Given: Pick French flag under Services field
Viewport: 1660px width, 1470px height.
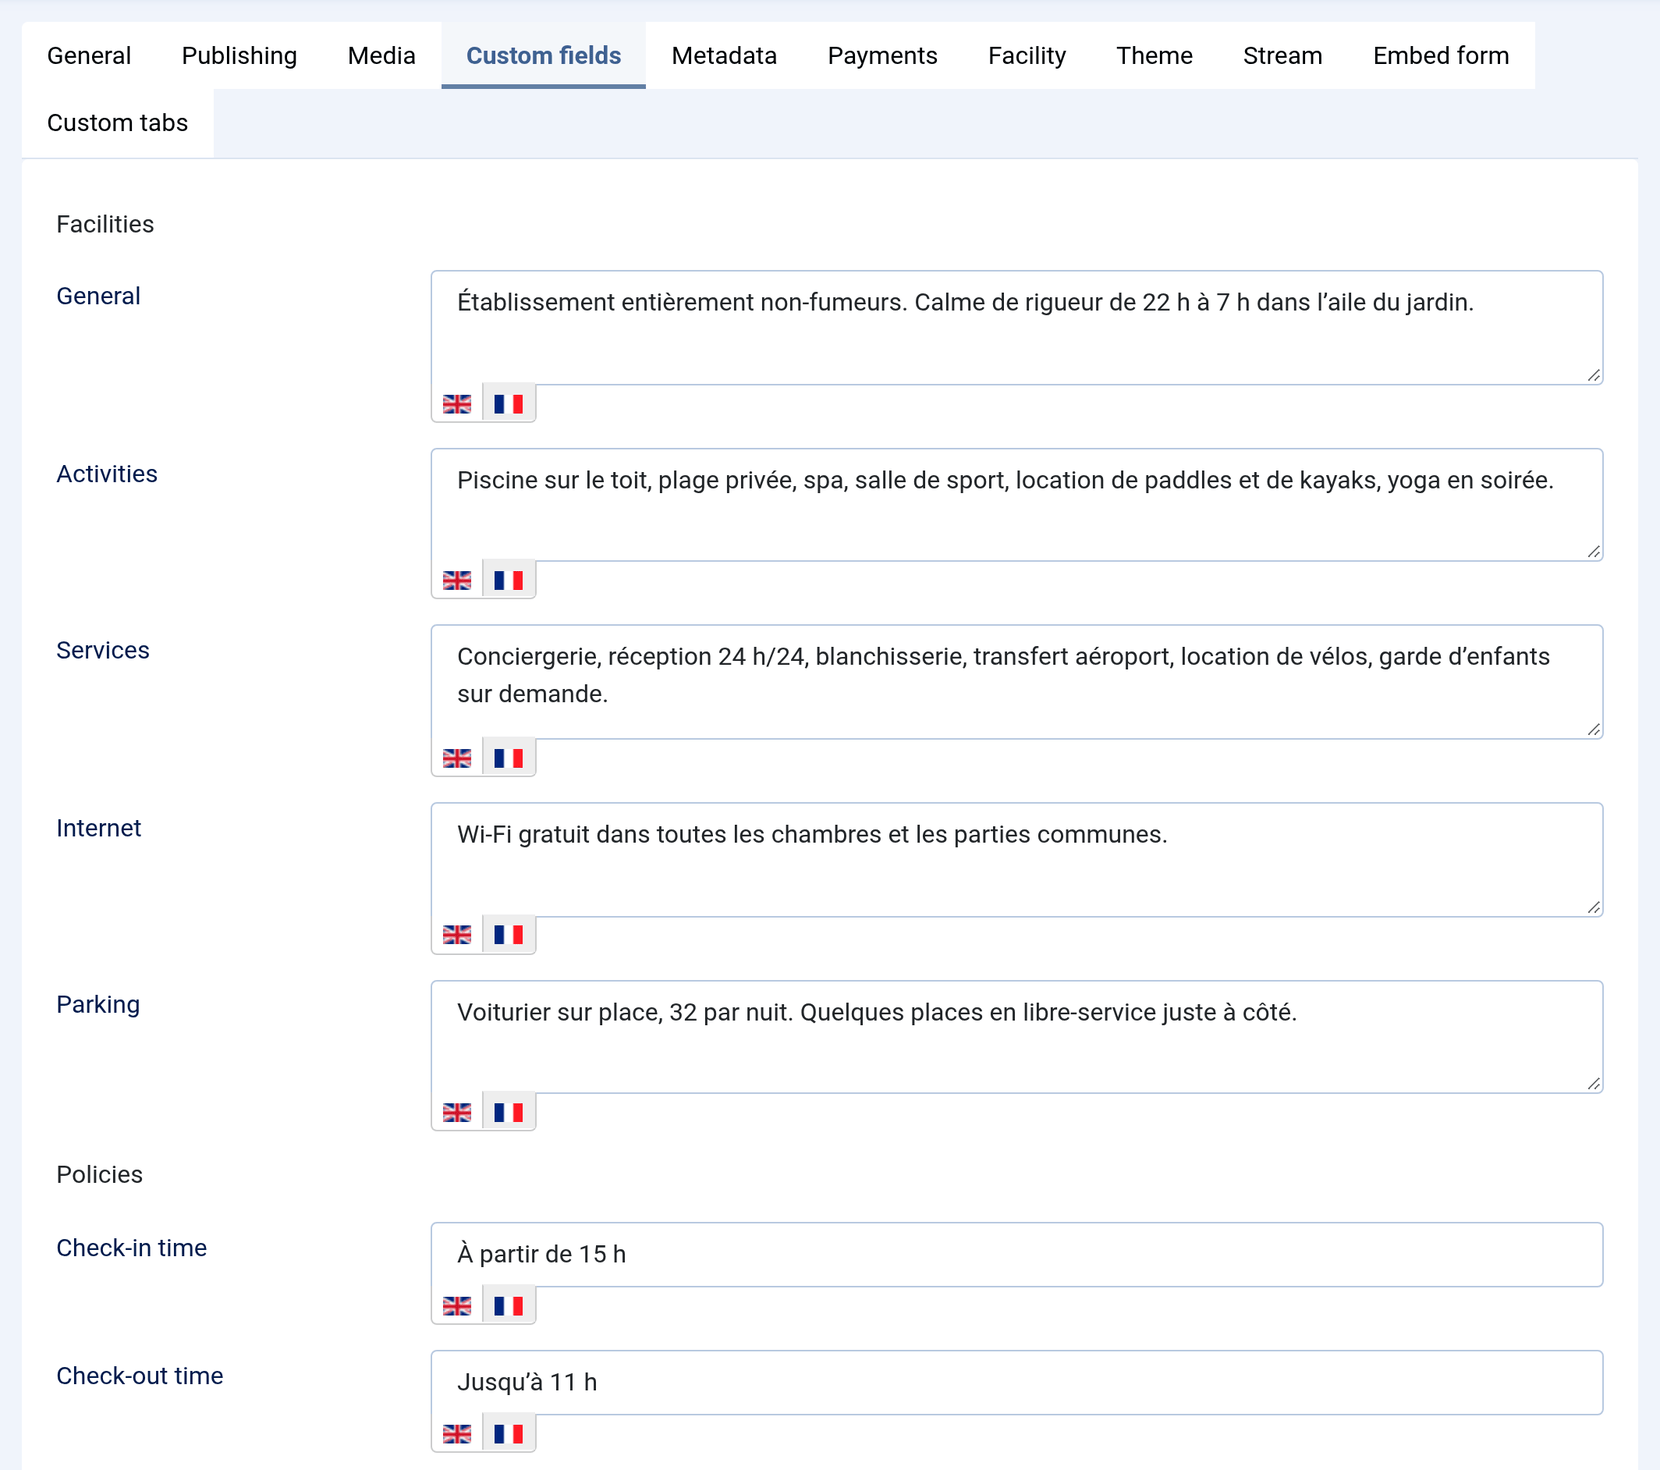Looking at the screenshot, I should (509, 758).
